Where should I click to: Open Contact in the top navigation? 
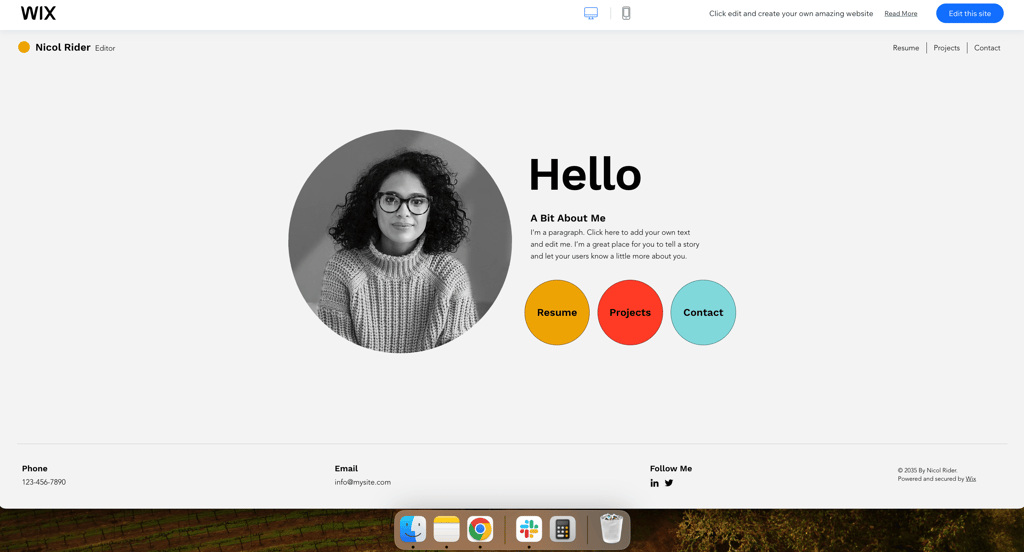tap(987, 48)
